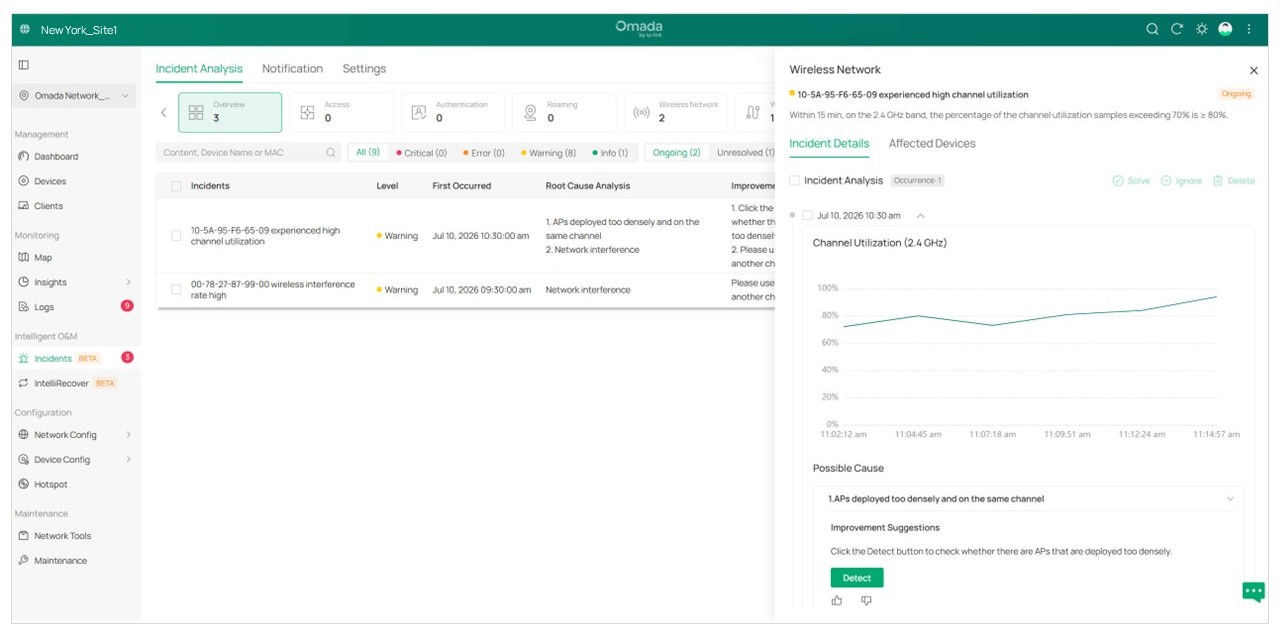Click the thumbs down feedback icon
This screenshot has width=1280, height=641.
[x=866, y=600]
